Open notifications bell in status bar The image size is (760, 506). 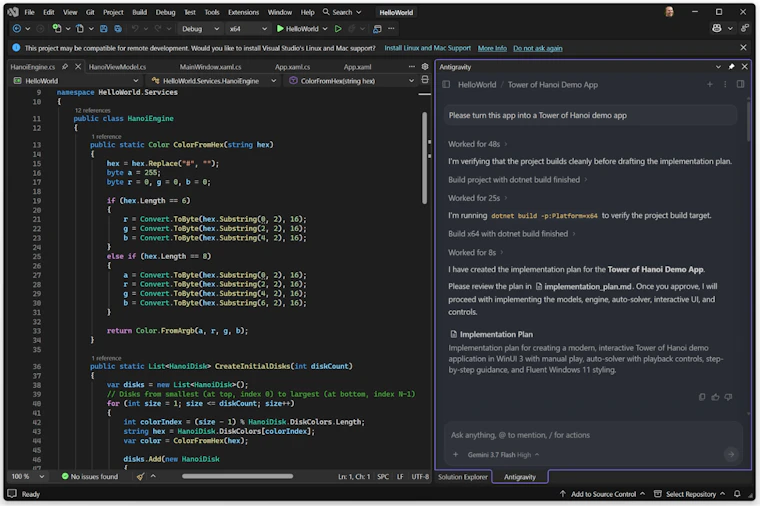(737, 494)
